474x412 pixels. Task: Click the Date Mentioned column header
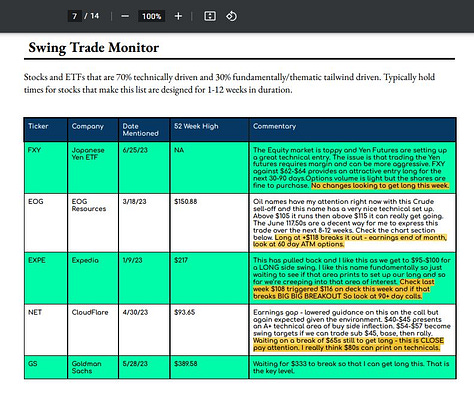[x=144, y=129]
